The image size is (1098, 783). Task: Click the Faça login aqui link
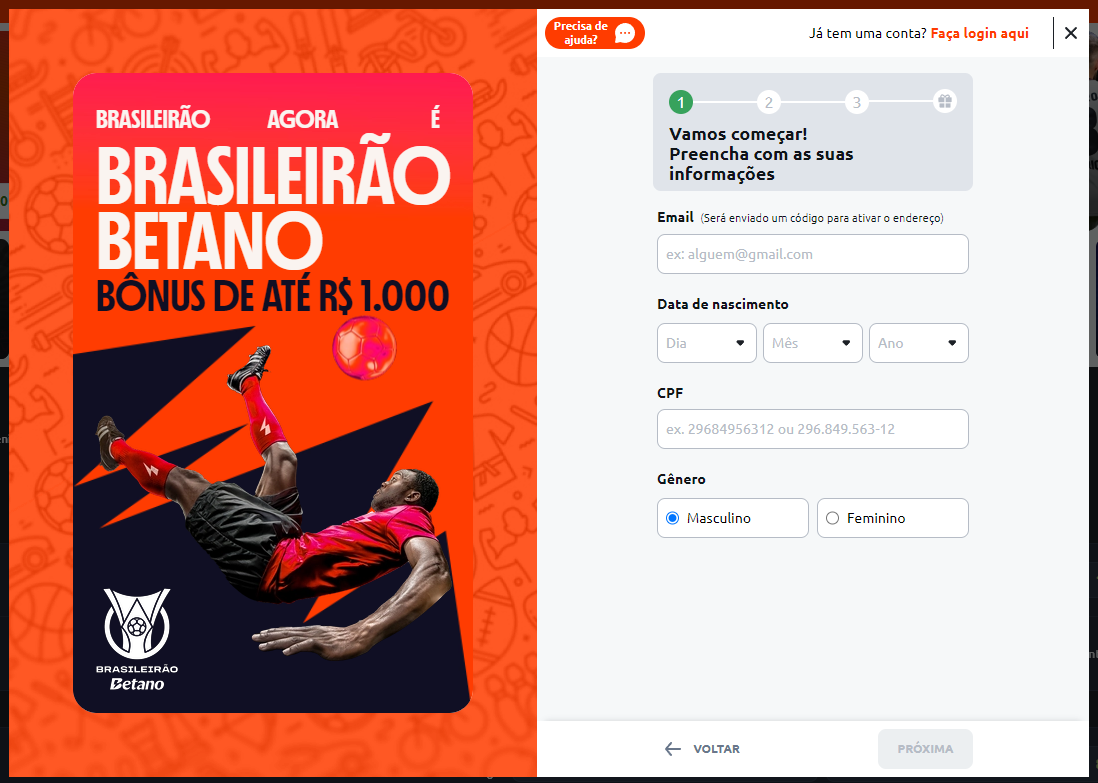click(x=980, y=33)
